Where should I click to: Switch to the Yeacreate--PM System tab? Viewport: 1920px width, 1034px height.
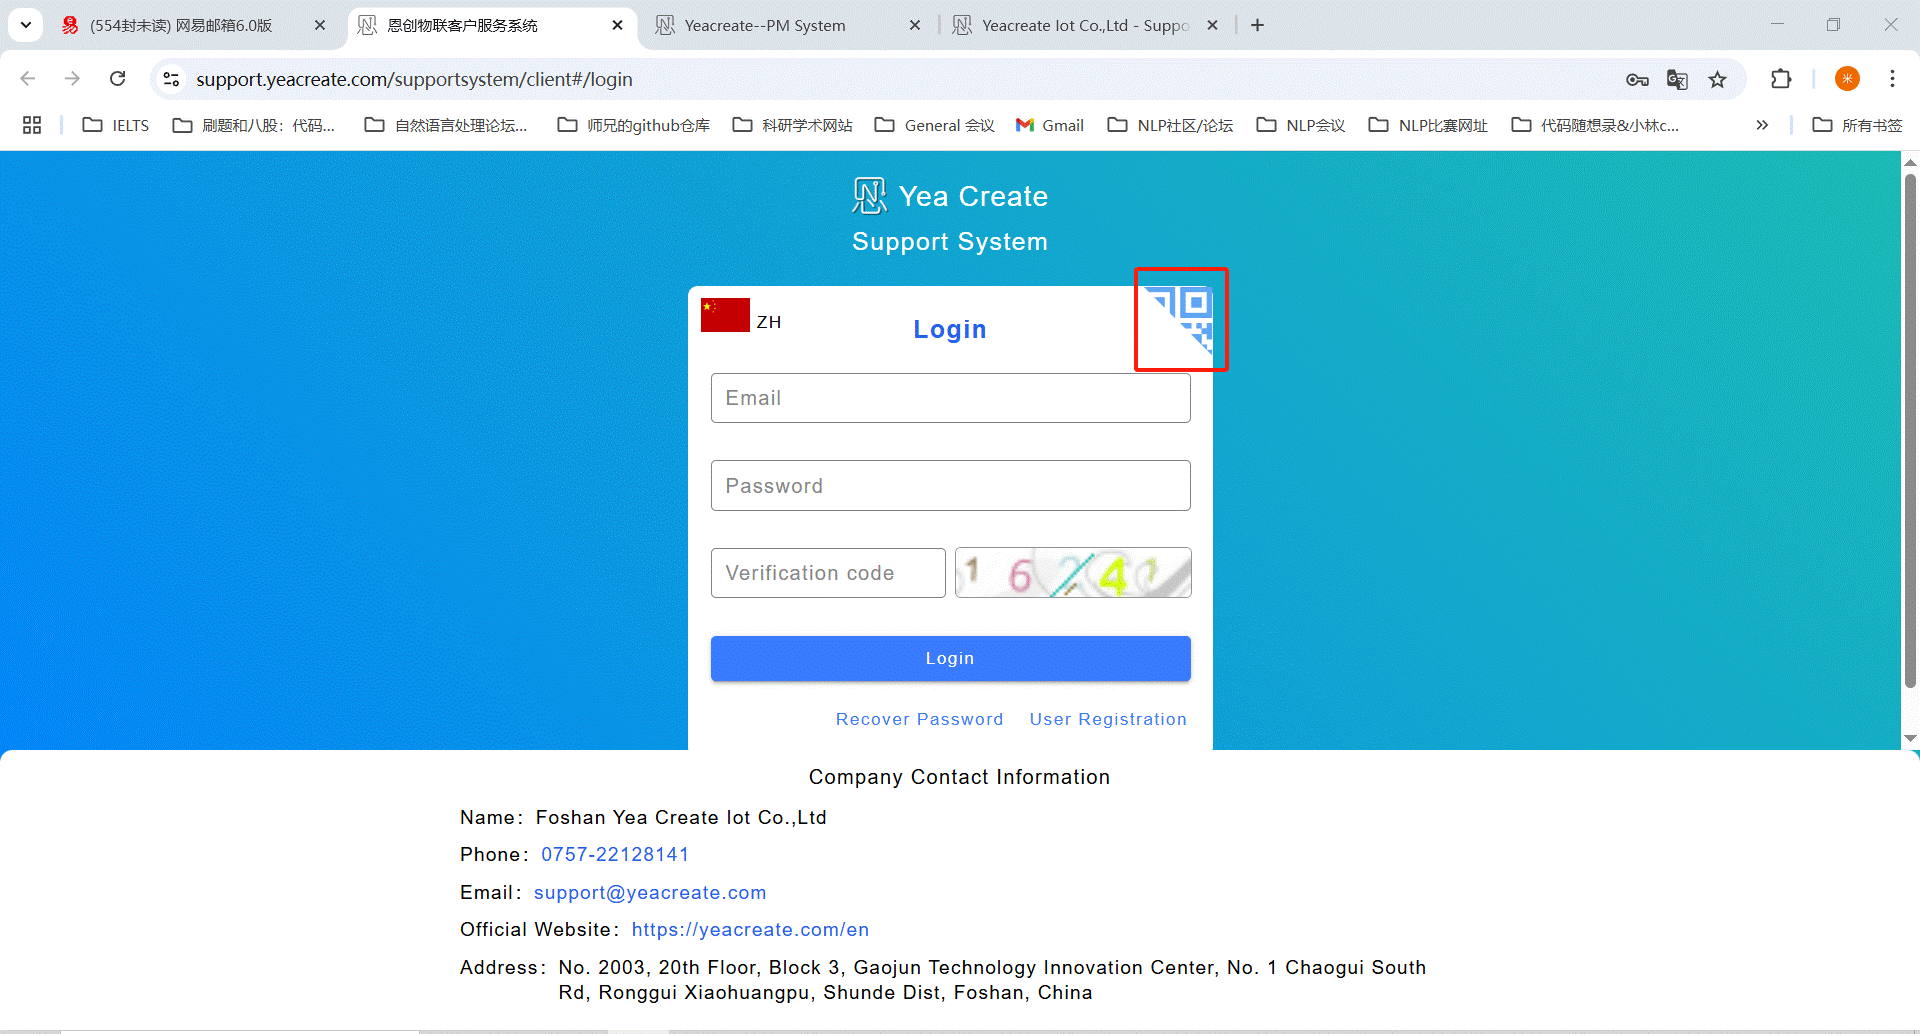pyautogui.click(x=765, y=26)
